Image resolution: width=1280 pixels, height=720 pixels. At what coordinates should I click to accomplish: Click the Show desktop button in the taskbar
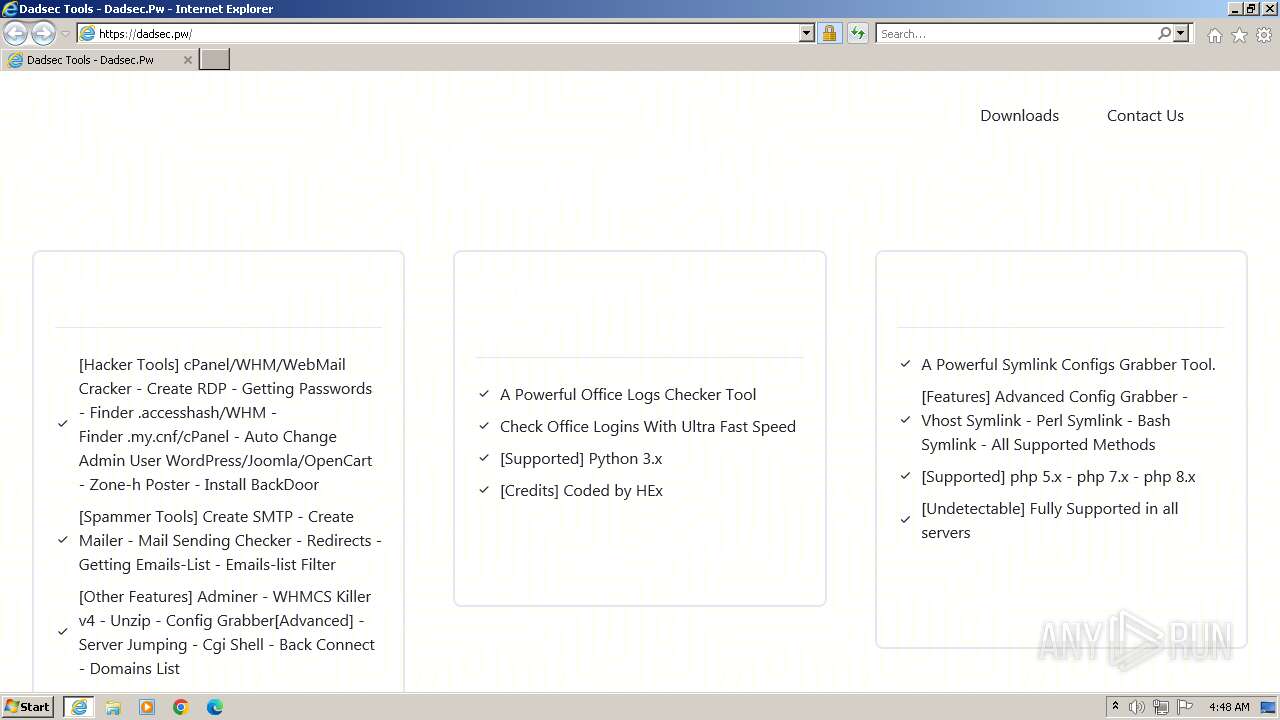point(1268,707)
